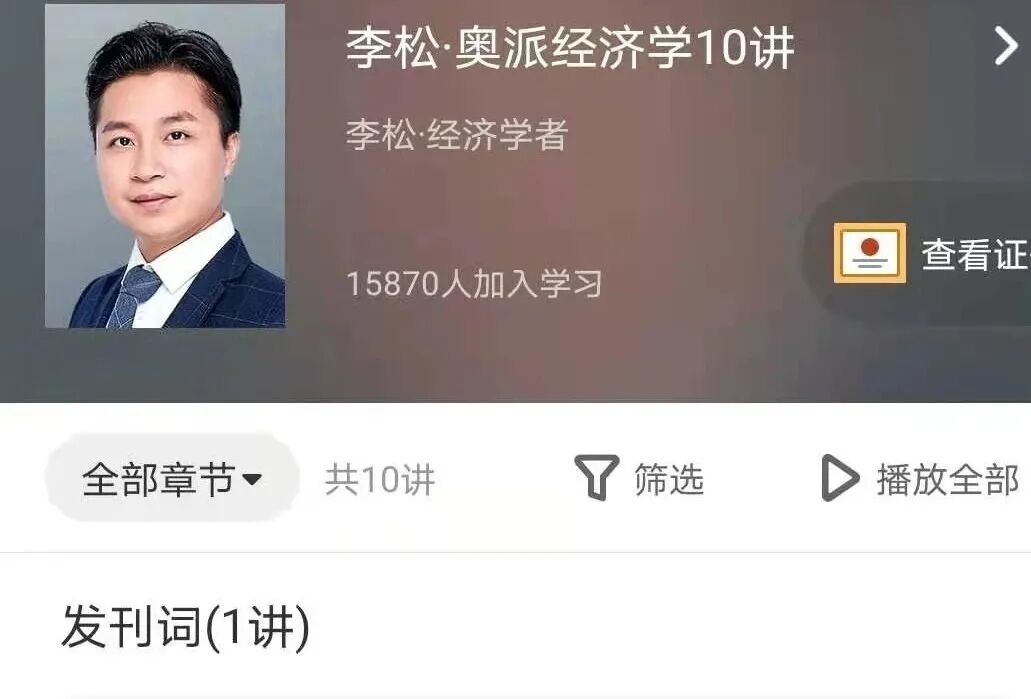The height and width of the screenshot is (699, 1031).
Task: Click the funnel filter icon
Action: 596,478
